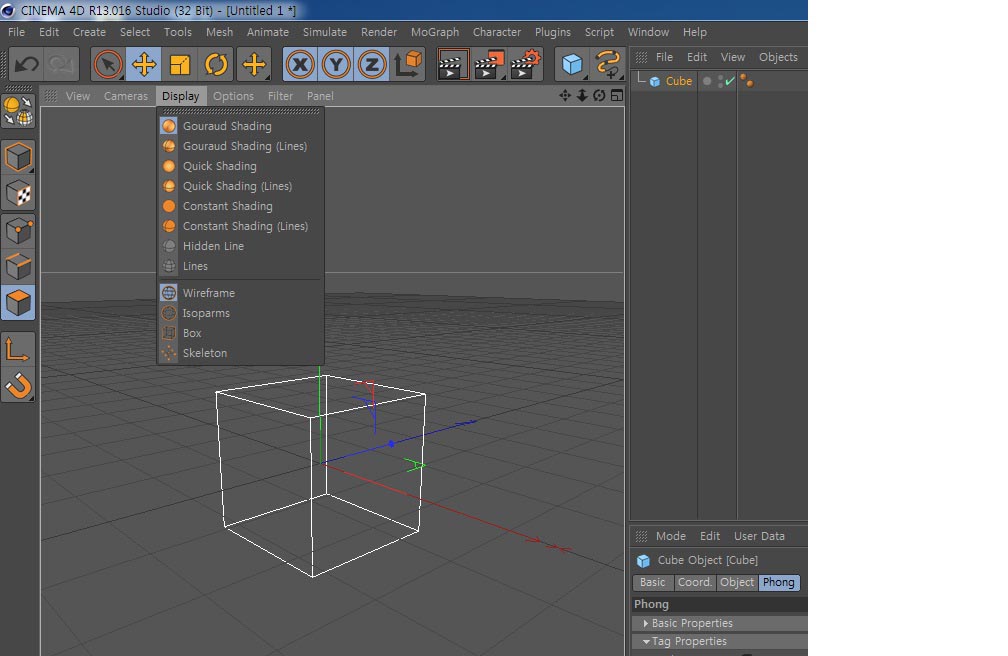Enable the Snapping magnet icon
This screenshot has width=1008, height=656.
pyautogui.click(x=18, y=384)
